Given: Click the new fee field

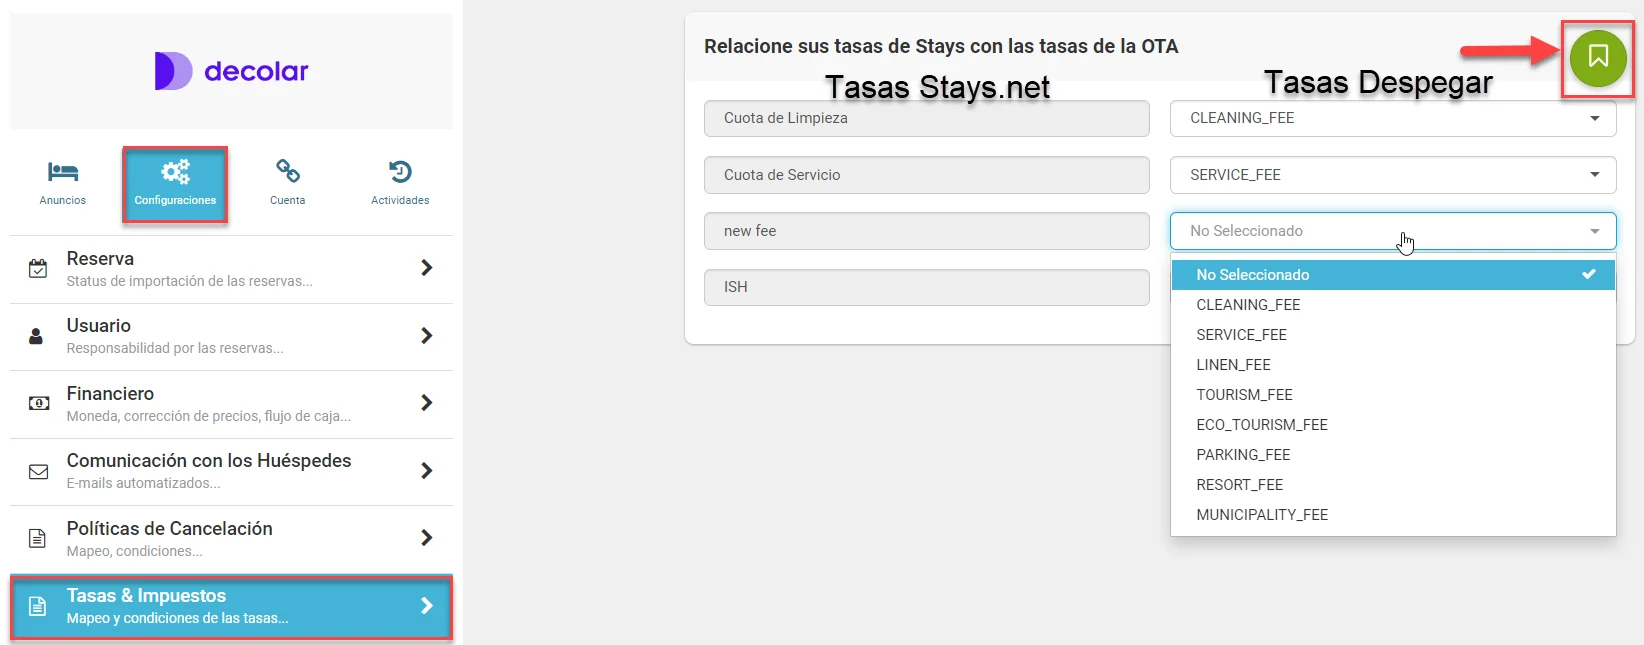Looking at the screenshot, I should click(927, 231).
